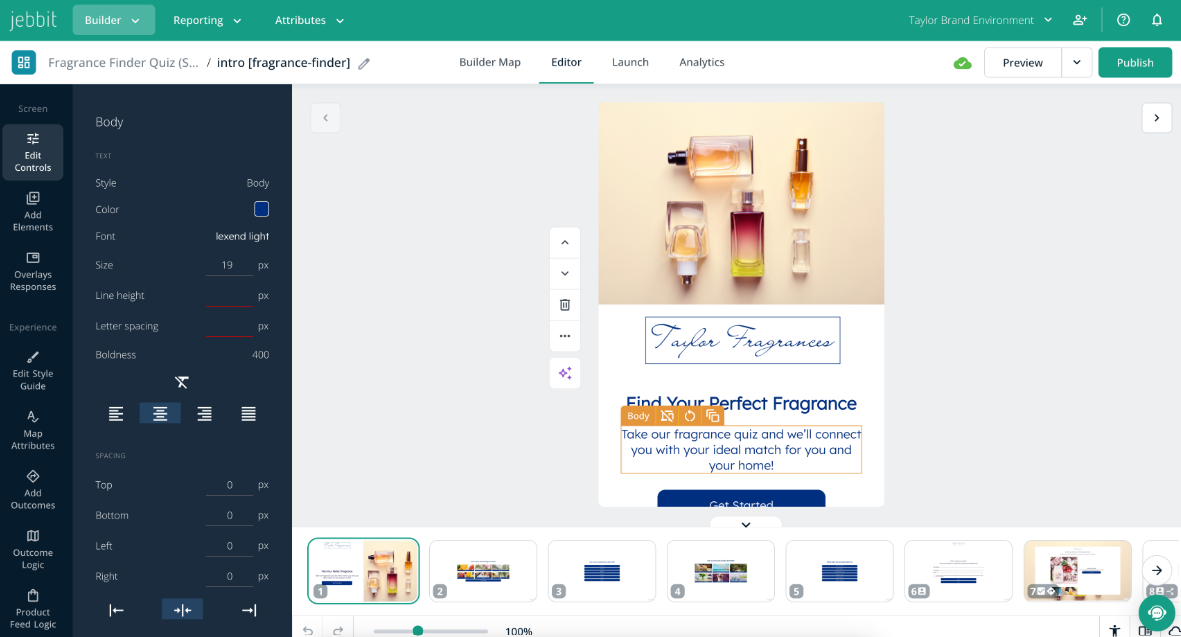The height and width of the screenshot is (637, 1181).
Task: Open the Reporting dropdown
Action: click(207, 20)
